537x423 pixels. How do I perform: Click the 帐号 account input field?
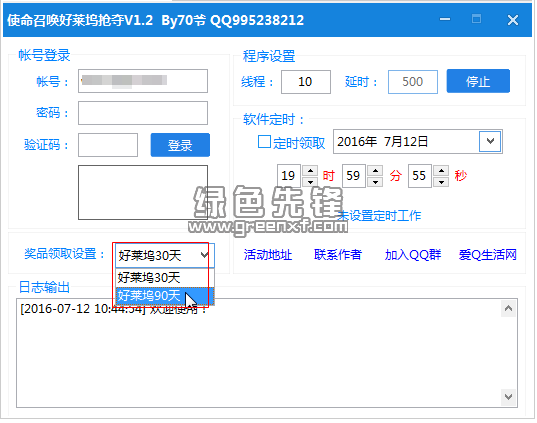143,81
